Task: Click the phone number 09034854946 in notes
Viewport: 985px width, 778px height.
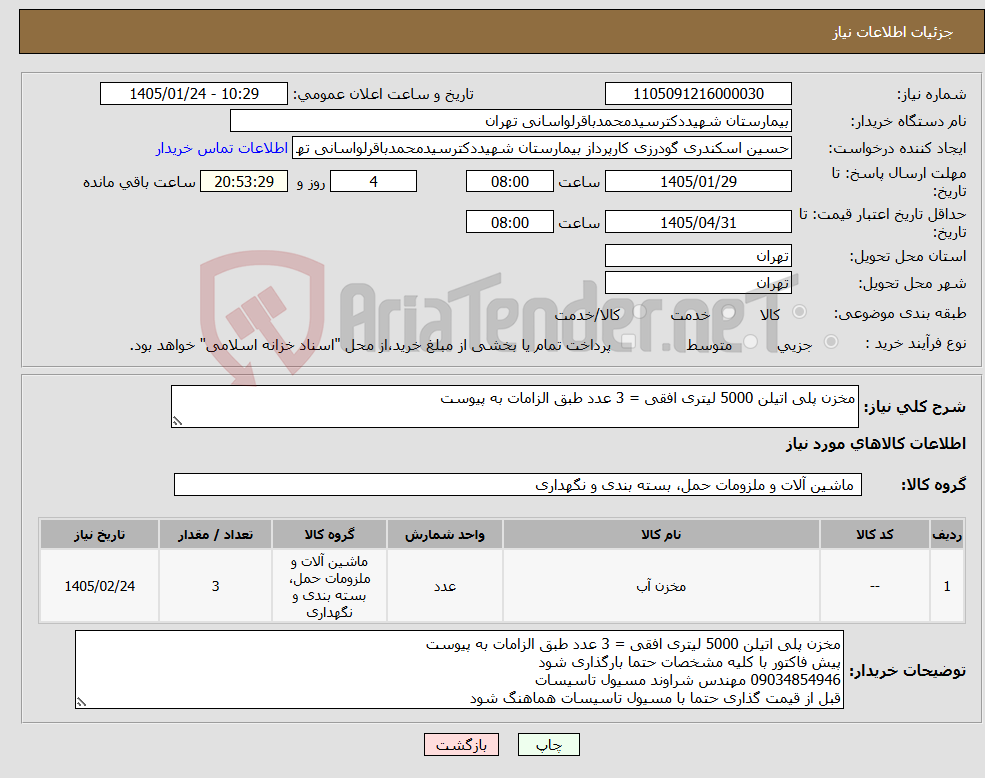Action: pos(795,681)
